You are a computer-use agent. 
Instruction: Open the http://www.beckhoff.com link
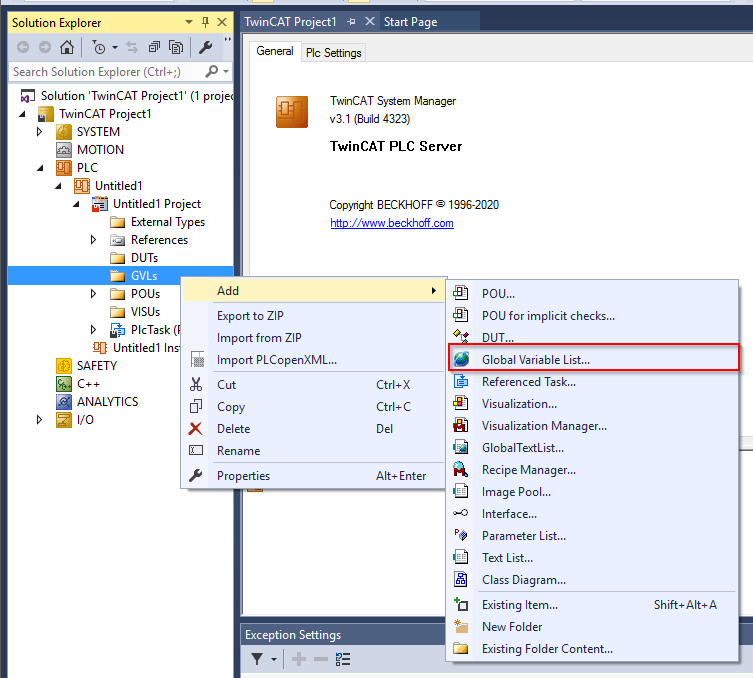[x=392, y=223]
